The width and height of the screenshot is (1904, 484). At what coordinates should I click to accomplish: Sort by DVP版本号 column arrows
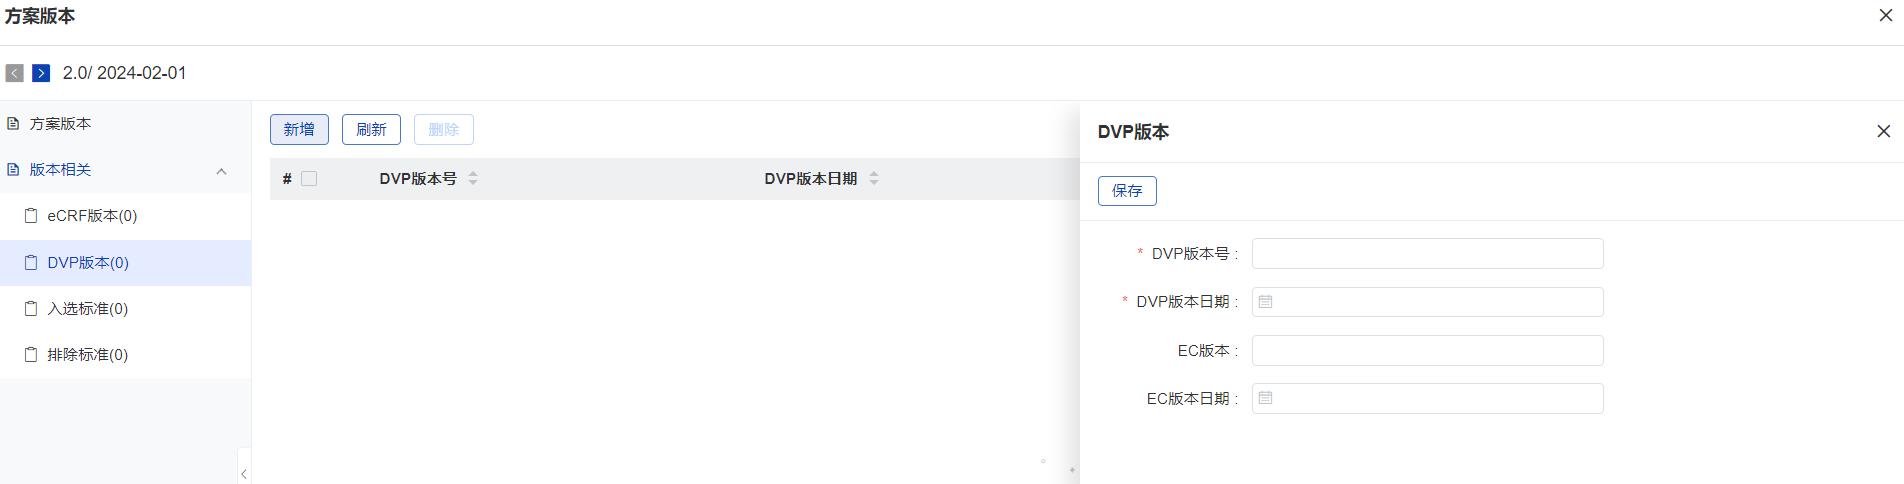473,178
